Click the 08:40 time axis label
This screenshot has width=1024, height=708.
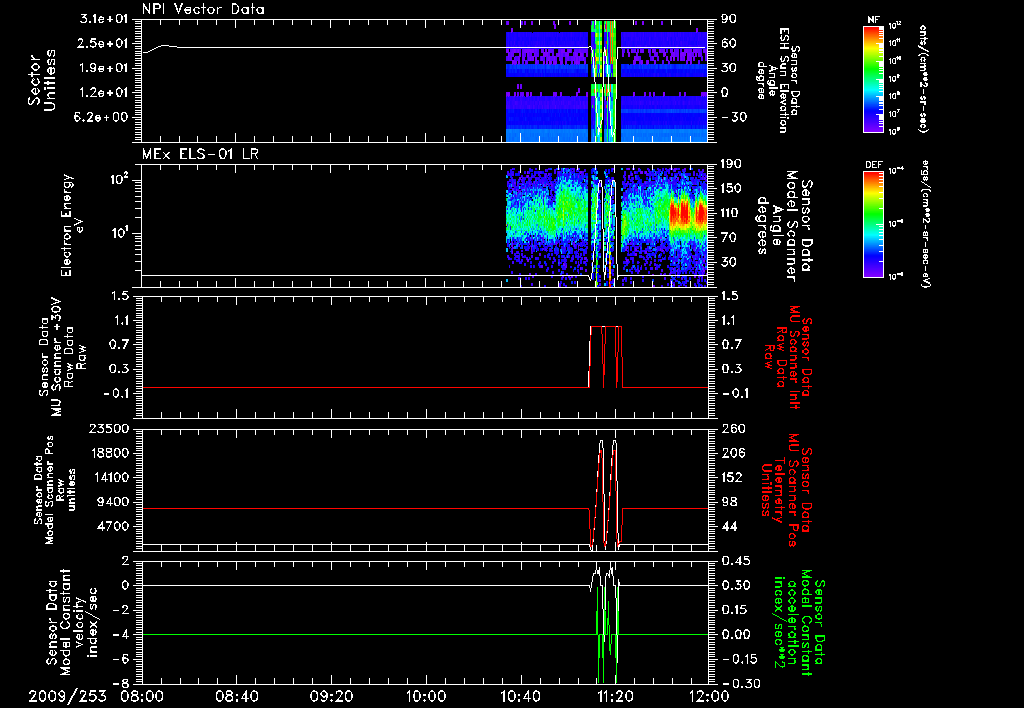click(238, 696)
